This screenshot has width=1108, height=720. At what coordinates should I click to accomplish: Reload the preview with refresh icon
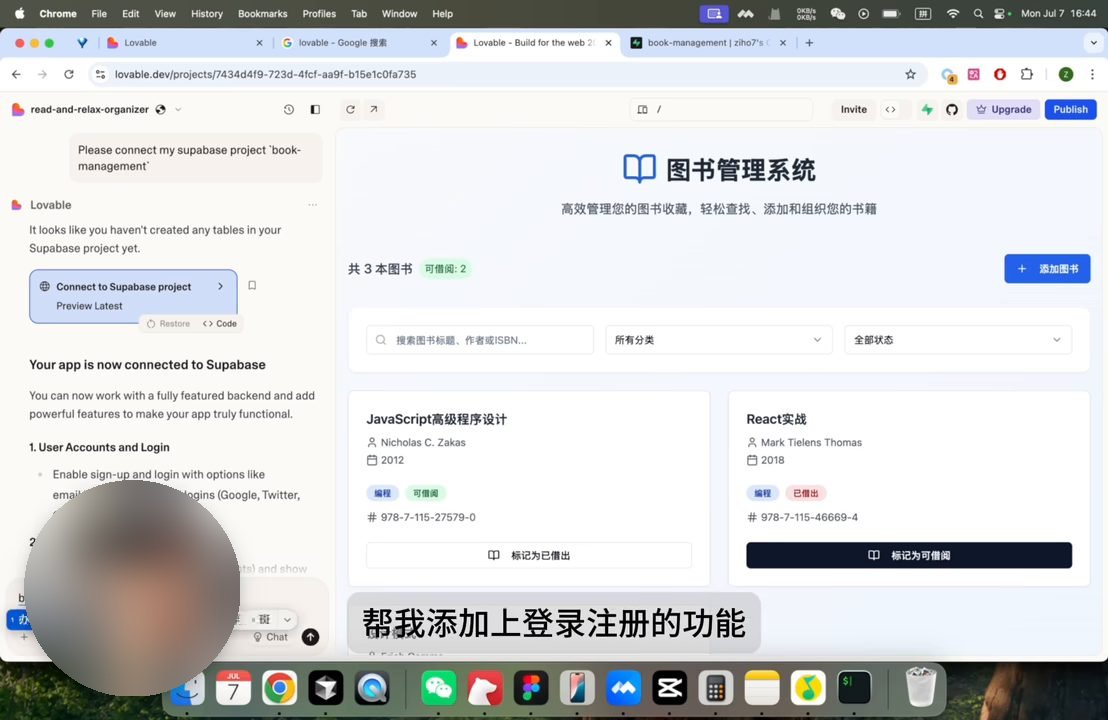[x=350, y=110]
